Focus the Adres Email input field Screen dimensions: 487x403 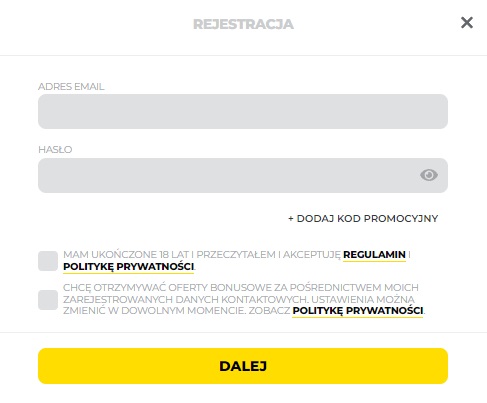pyautogui.click(x=243, y=111)
